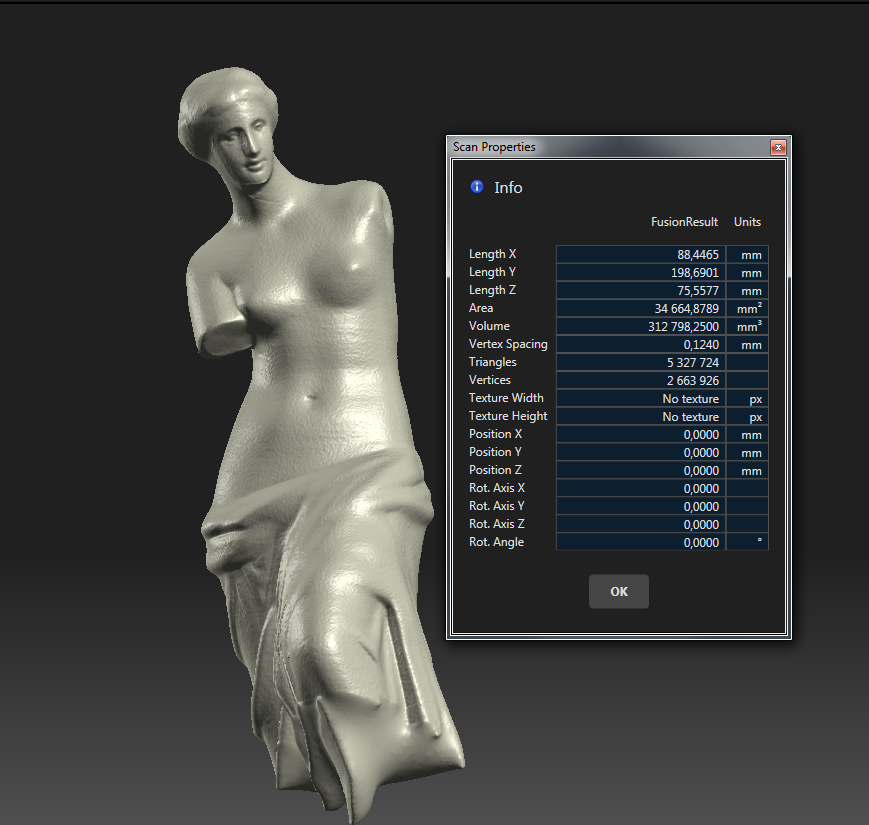Click the Units column header
The width and height of the screenshot is (869, 825).
click(x=747, y=222)
